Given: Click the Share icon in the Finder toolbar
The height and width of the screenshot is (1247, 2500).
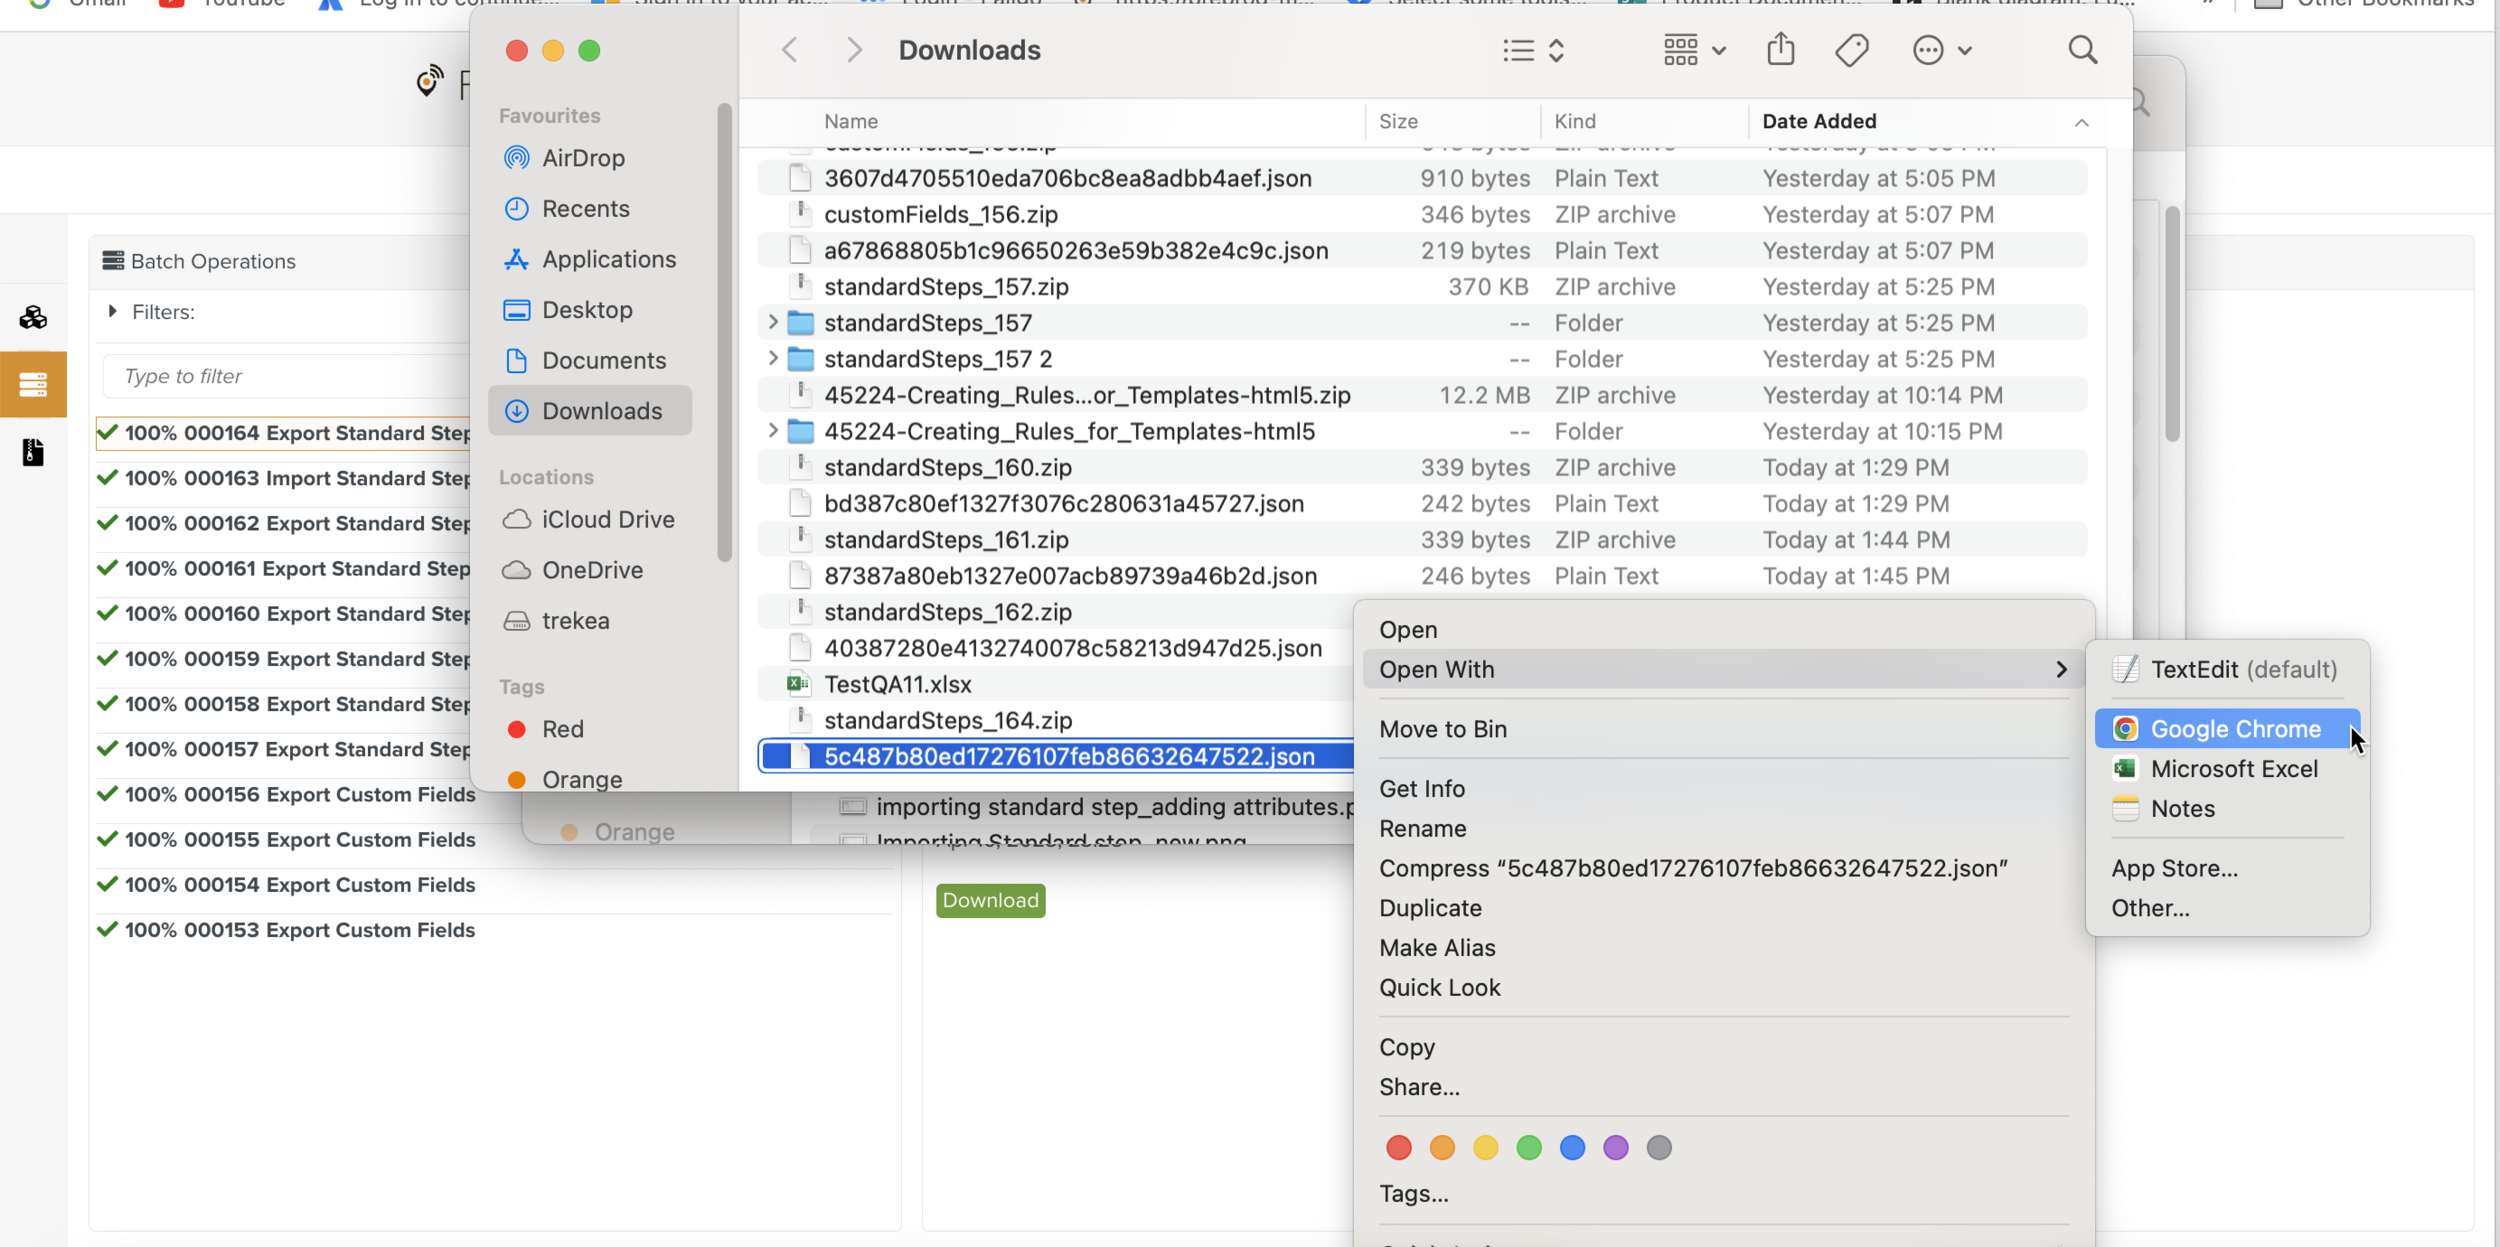Looking at the screenshot, I should [x=1780, y=49].
